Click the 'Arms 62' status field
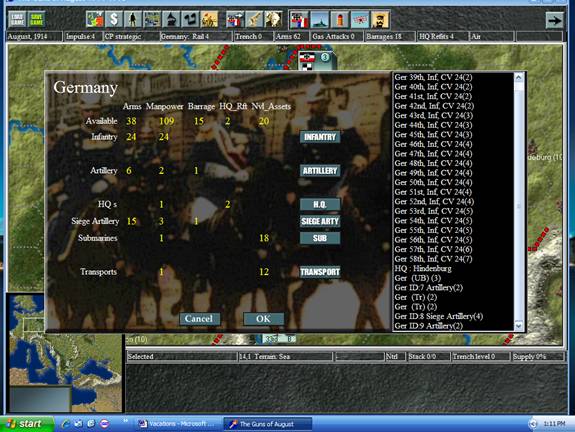Screen dimensions: 575x432 [x=291, y=37]
